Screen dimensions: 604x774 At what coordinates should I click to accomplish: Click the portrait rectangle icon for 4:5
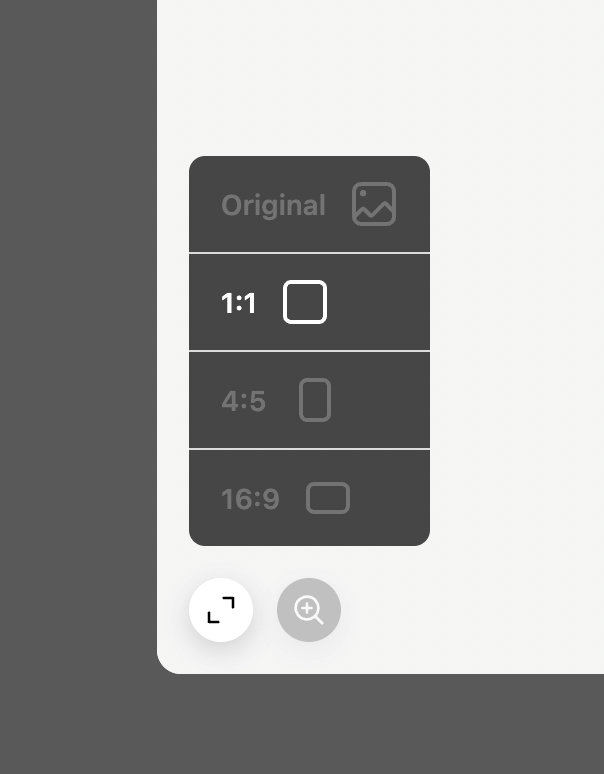[315, 400]
